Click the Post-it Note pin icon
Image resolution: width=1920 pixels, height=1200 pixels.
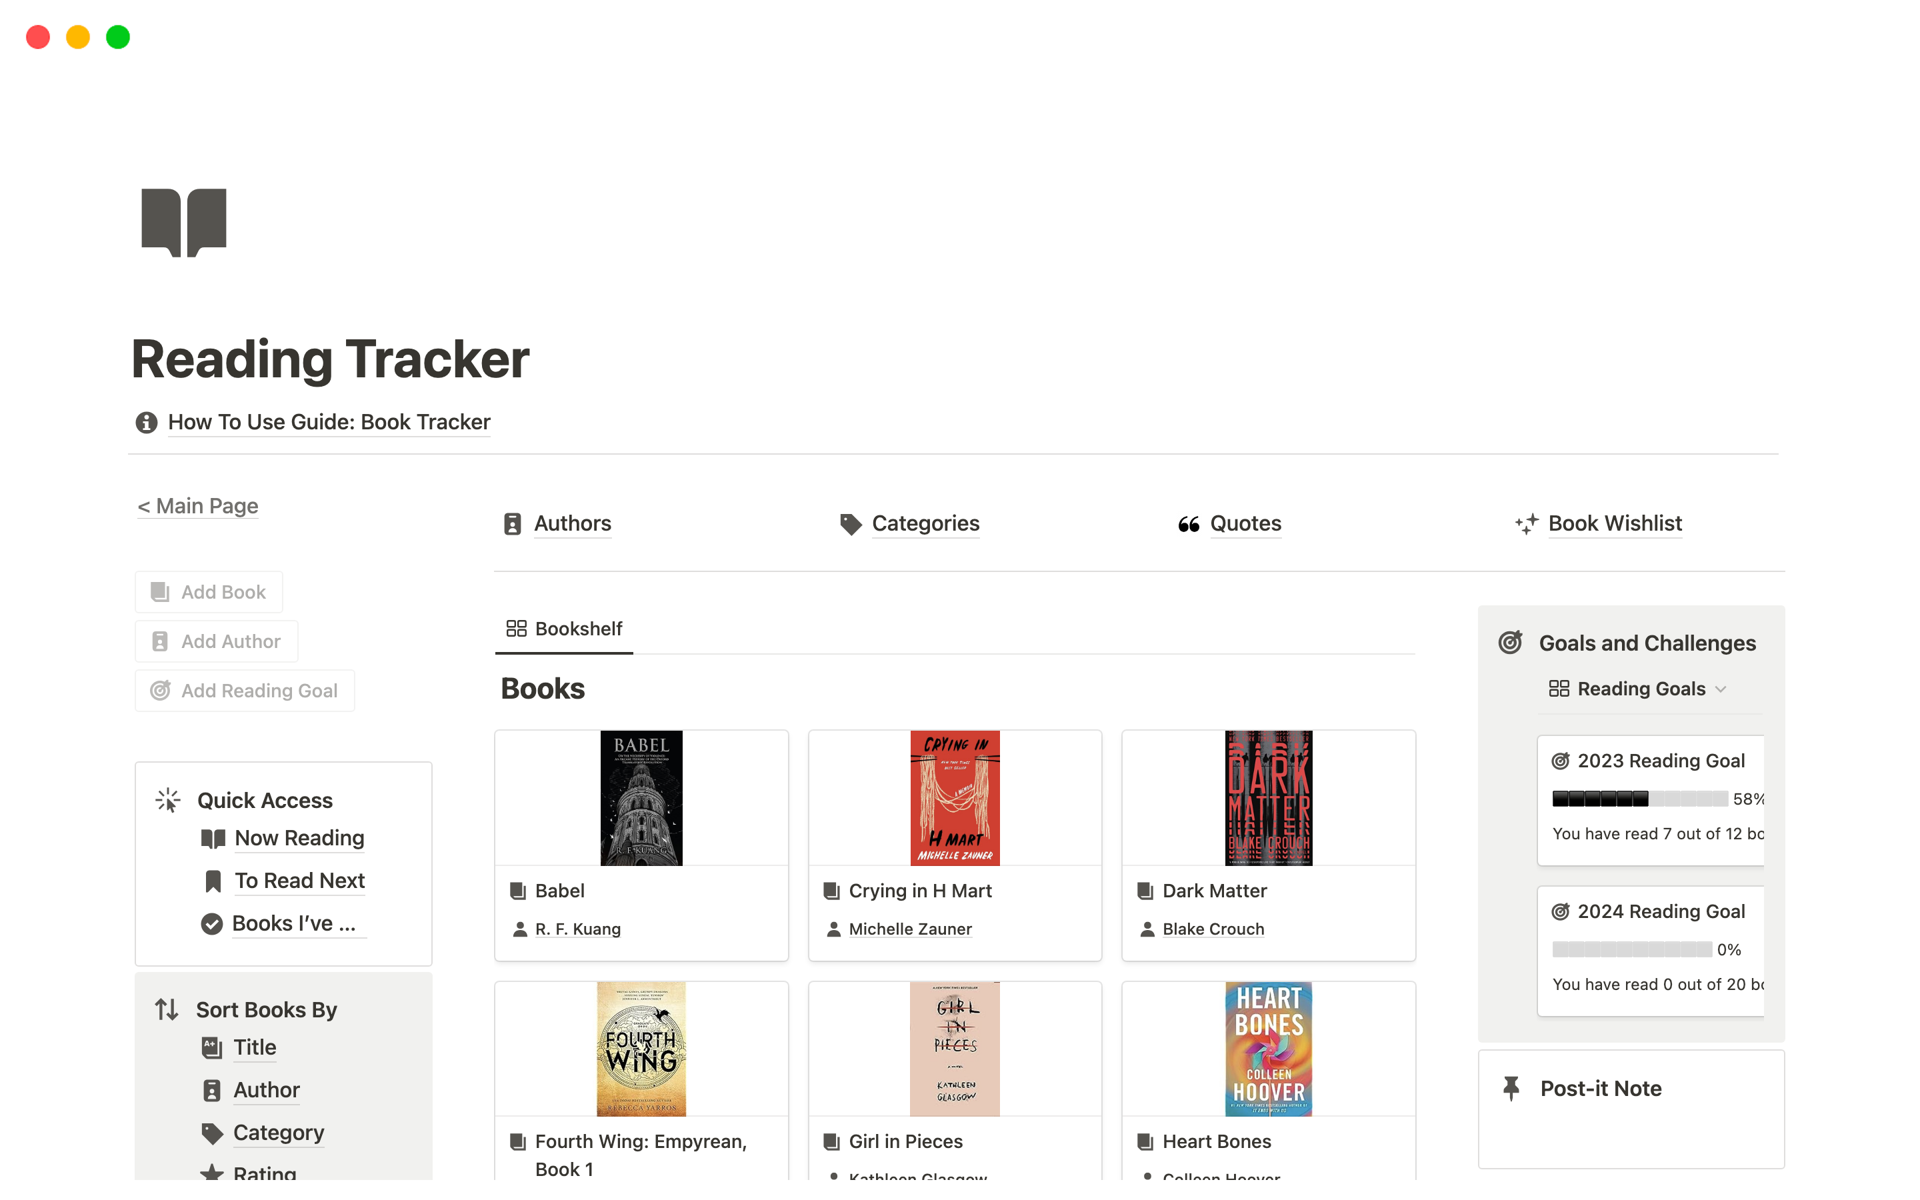(1511, 1088)
